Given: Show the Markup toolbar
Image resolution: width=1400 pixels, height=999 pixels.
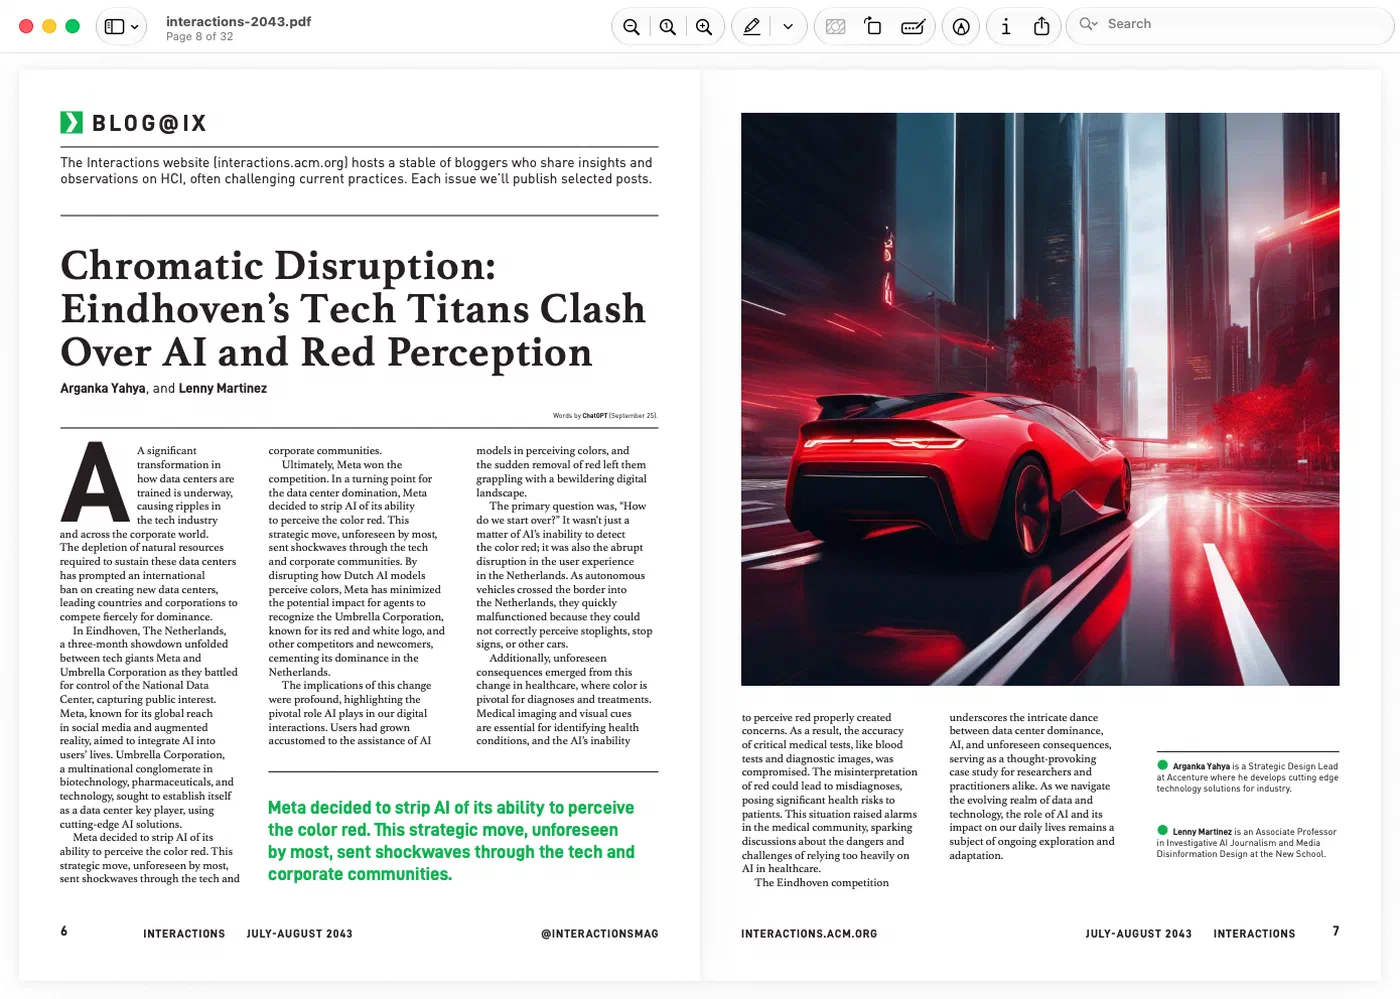Looking at the screenshot, I should click(961, 27).
